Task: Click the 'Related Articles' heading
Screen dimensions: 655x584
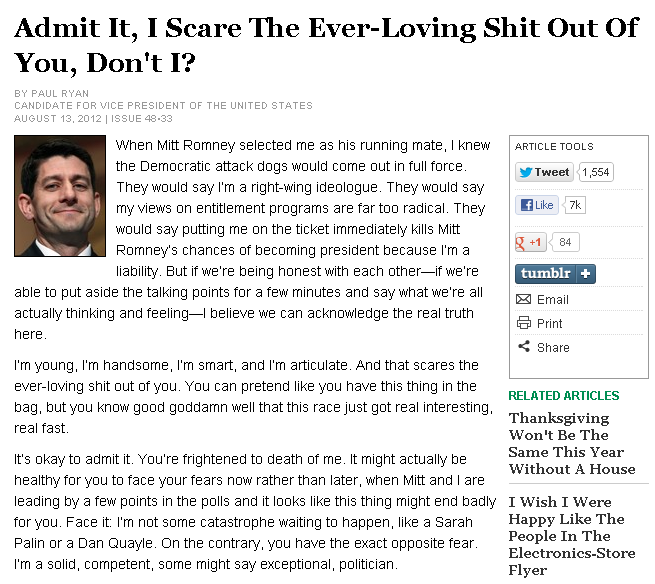Action: pyautogui.click(x=563, y=395)
